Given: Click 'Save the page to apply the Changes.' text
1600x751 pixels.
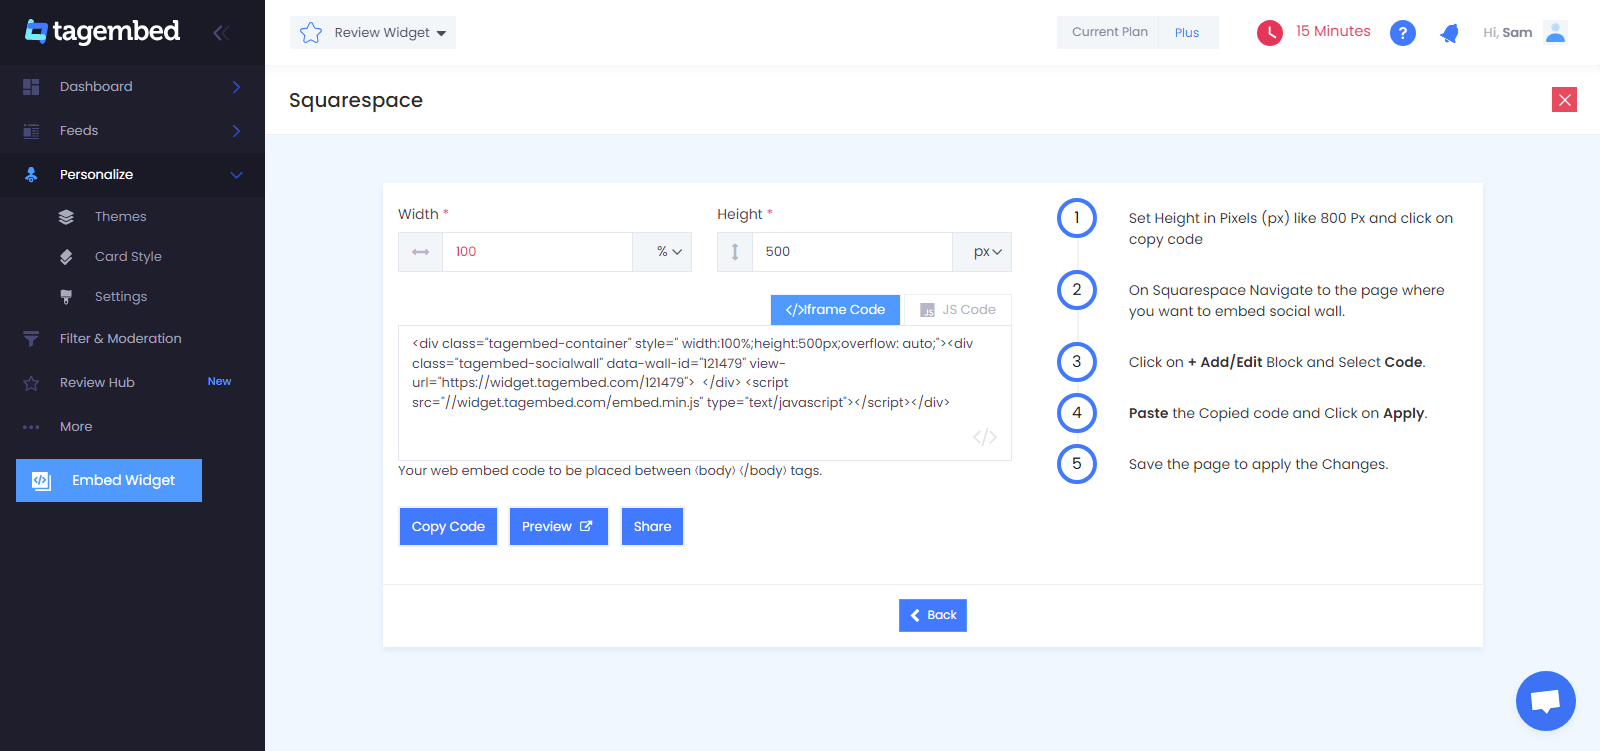Looking at the screenshot, I should point(1258,465).
